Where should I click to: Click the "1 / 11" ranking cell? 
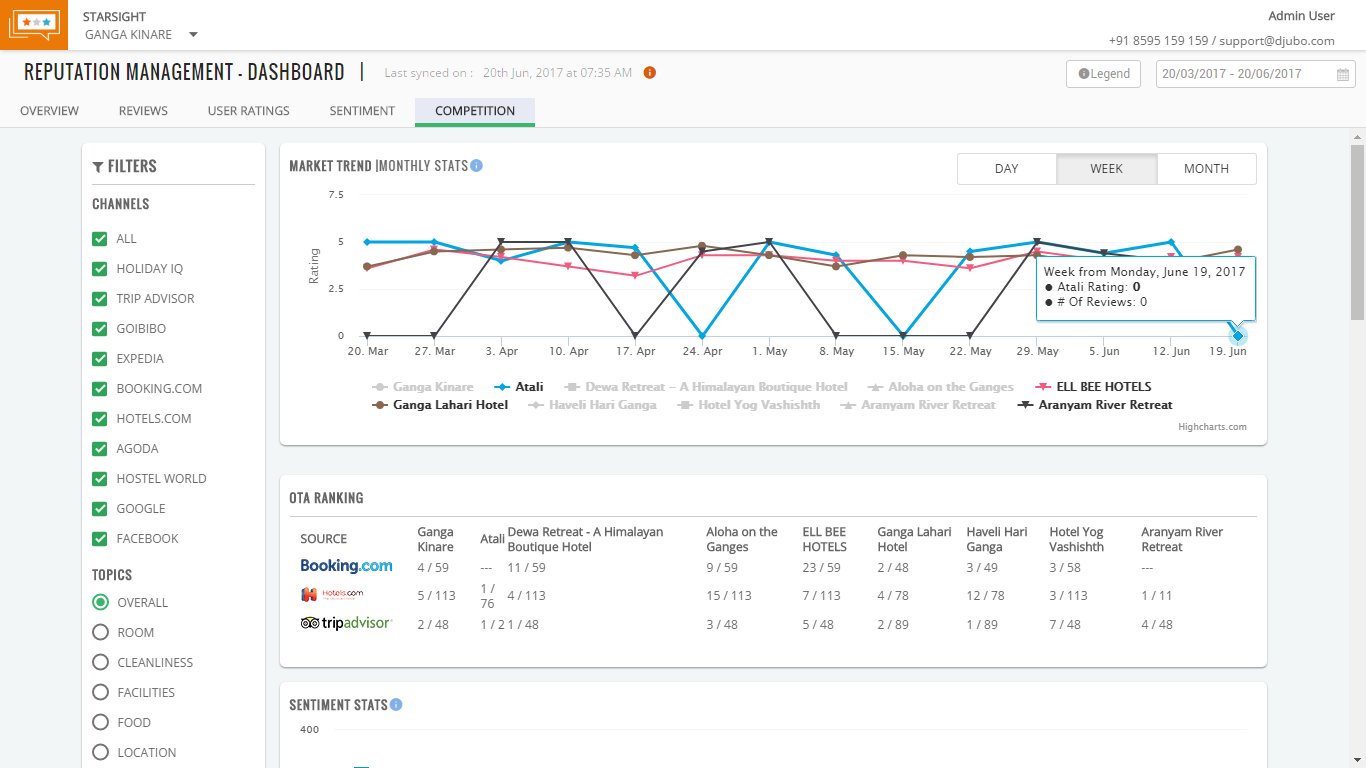[1158, 596]
